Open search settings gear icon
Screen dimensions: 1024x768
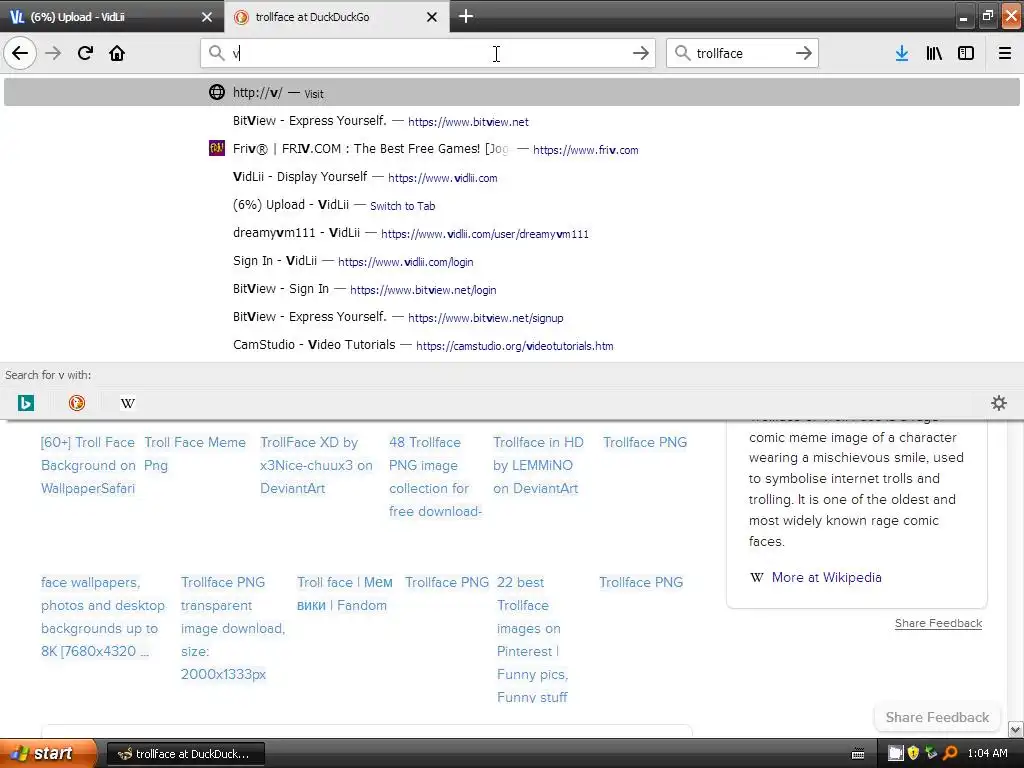pos(999,403)
